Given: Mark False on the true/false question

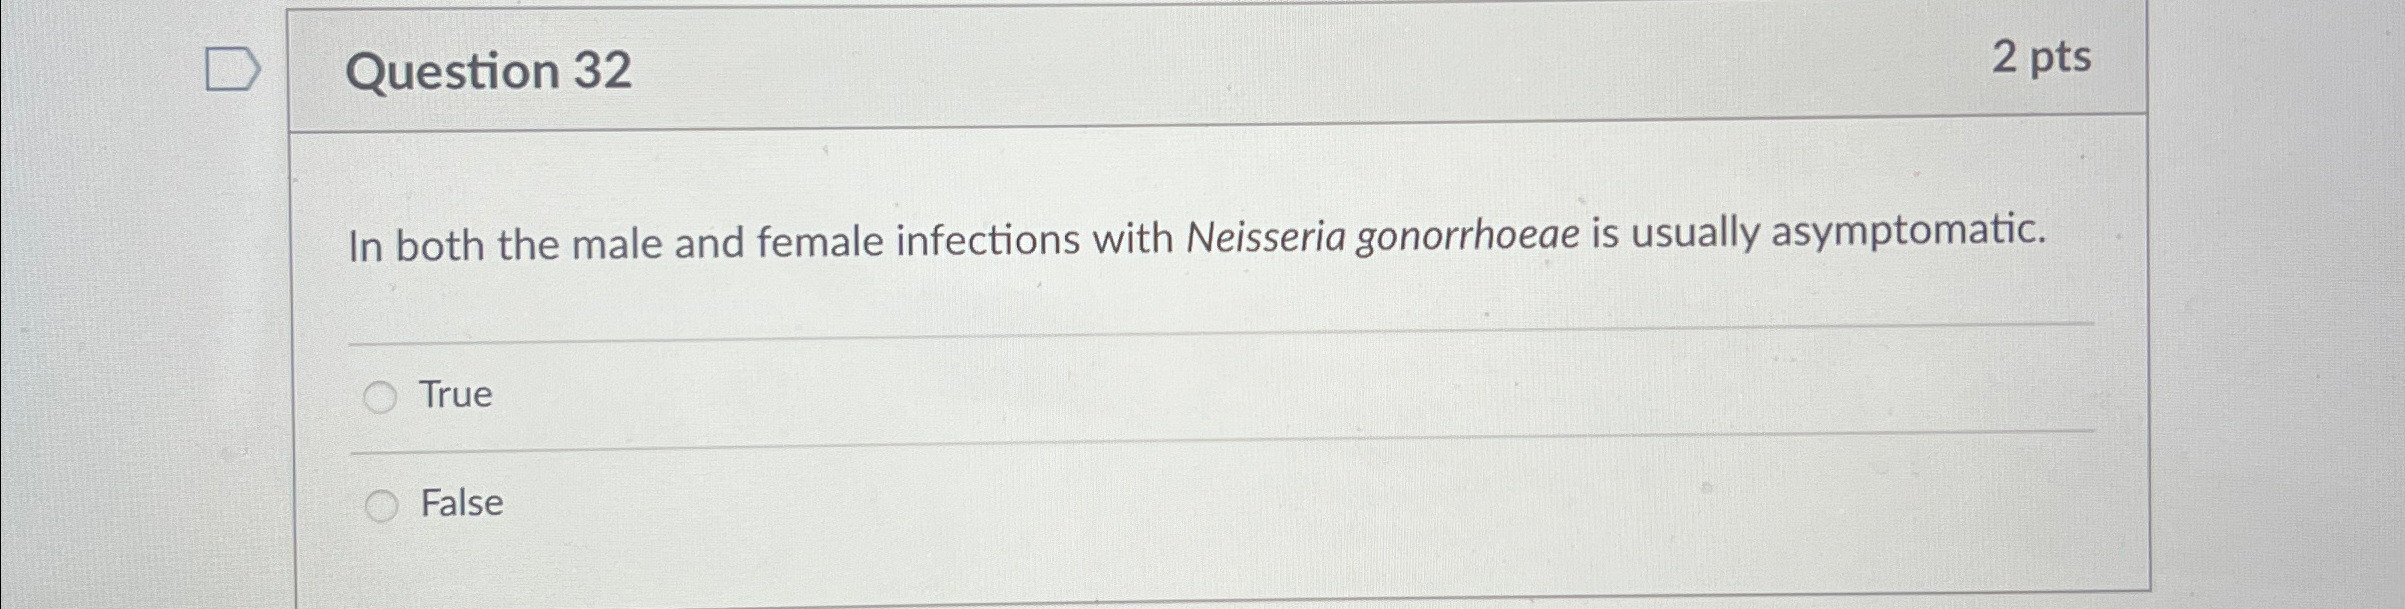Looking at the screenshot, I should [x=380, y=504].
